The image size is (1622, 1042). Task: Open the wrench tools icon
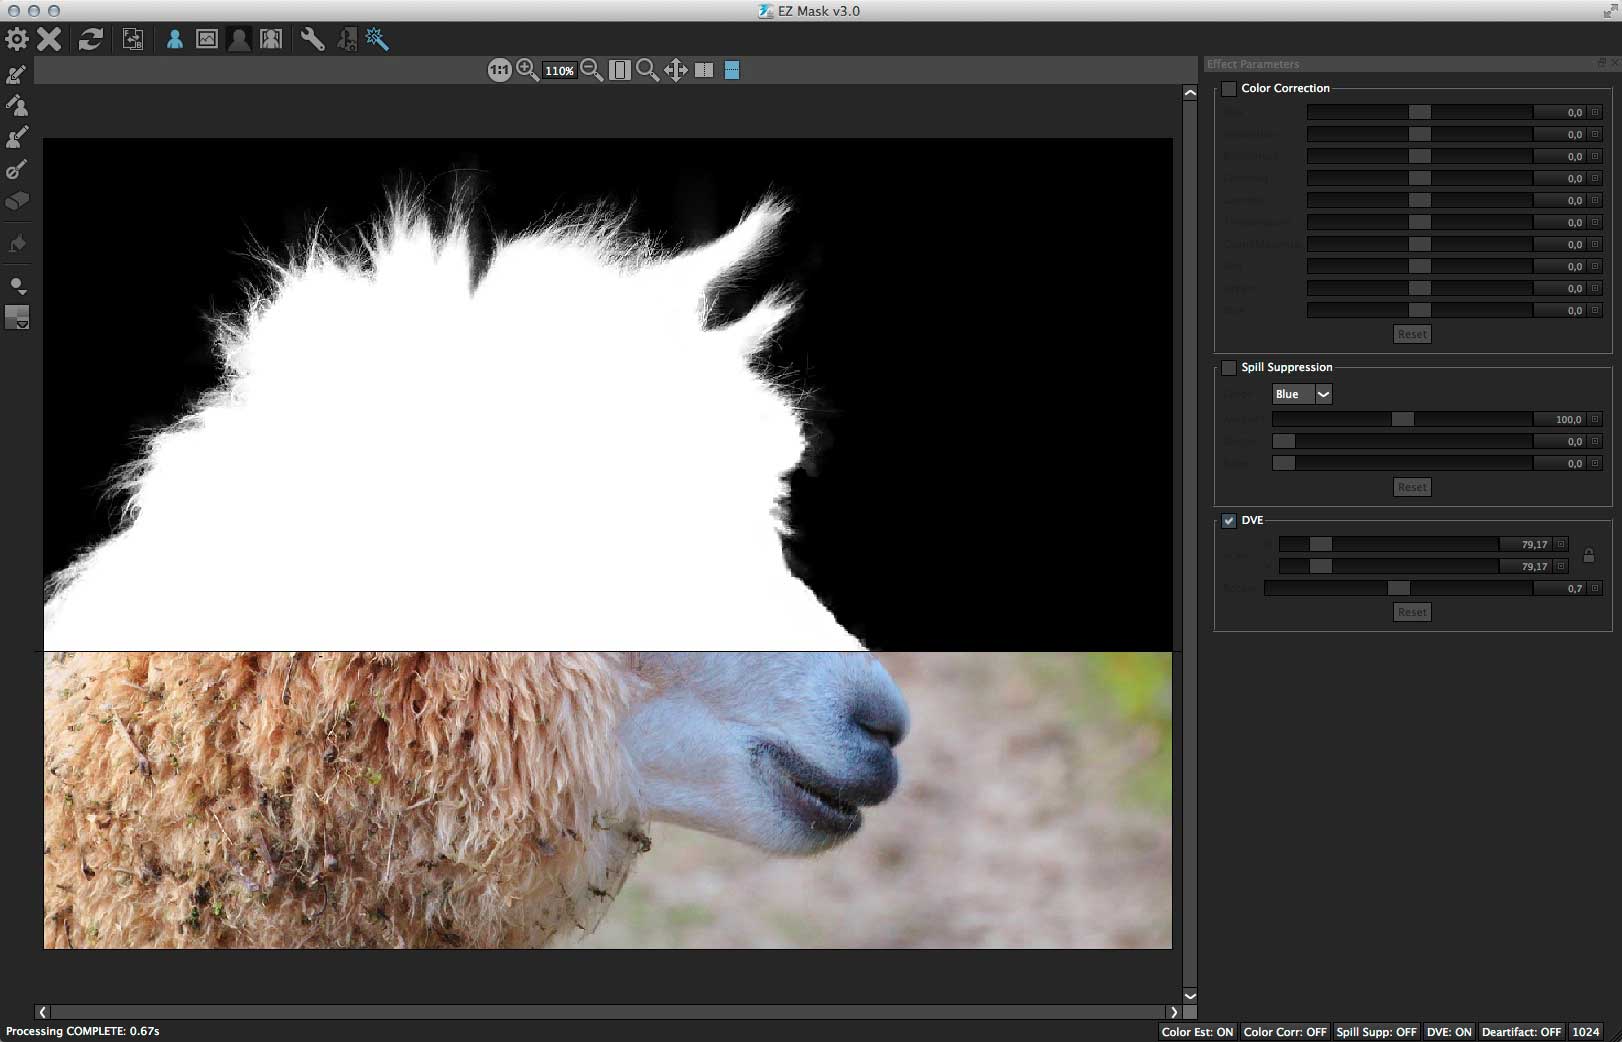(x=312, y=39)
